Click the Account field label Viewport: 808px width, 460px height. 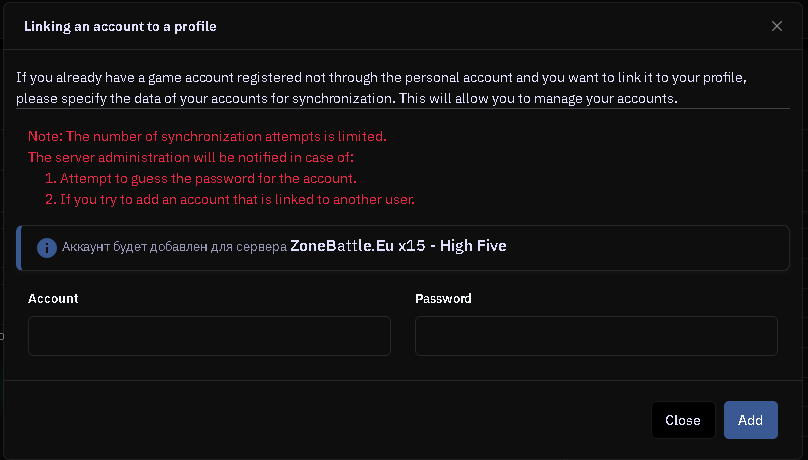pyautogui.click(x=53, y=299)
